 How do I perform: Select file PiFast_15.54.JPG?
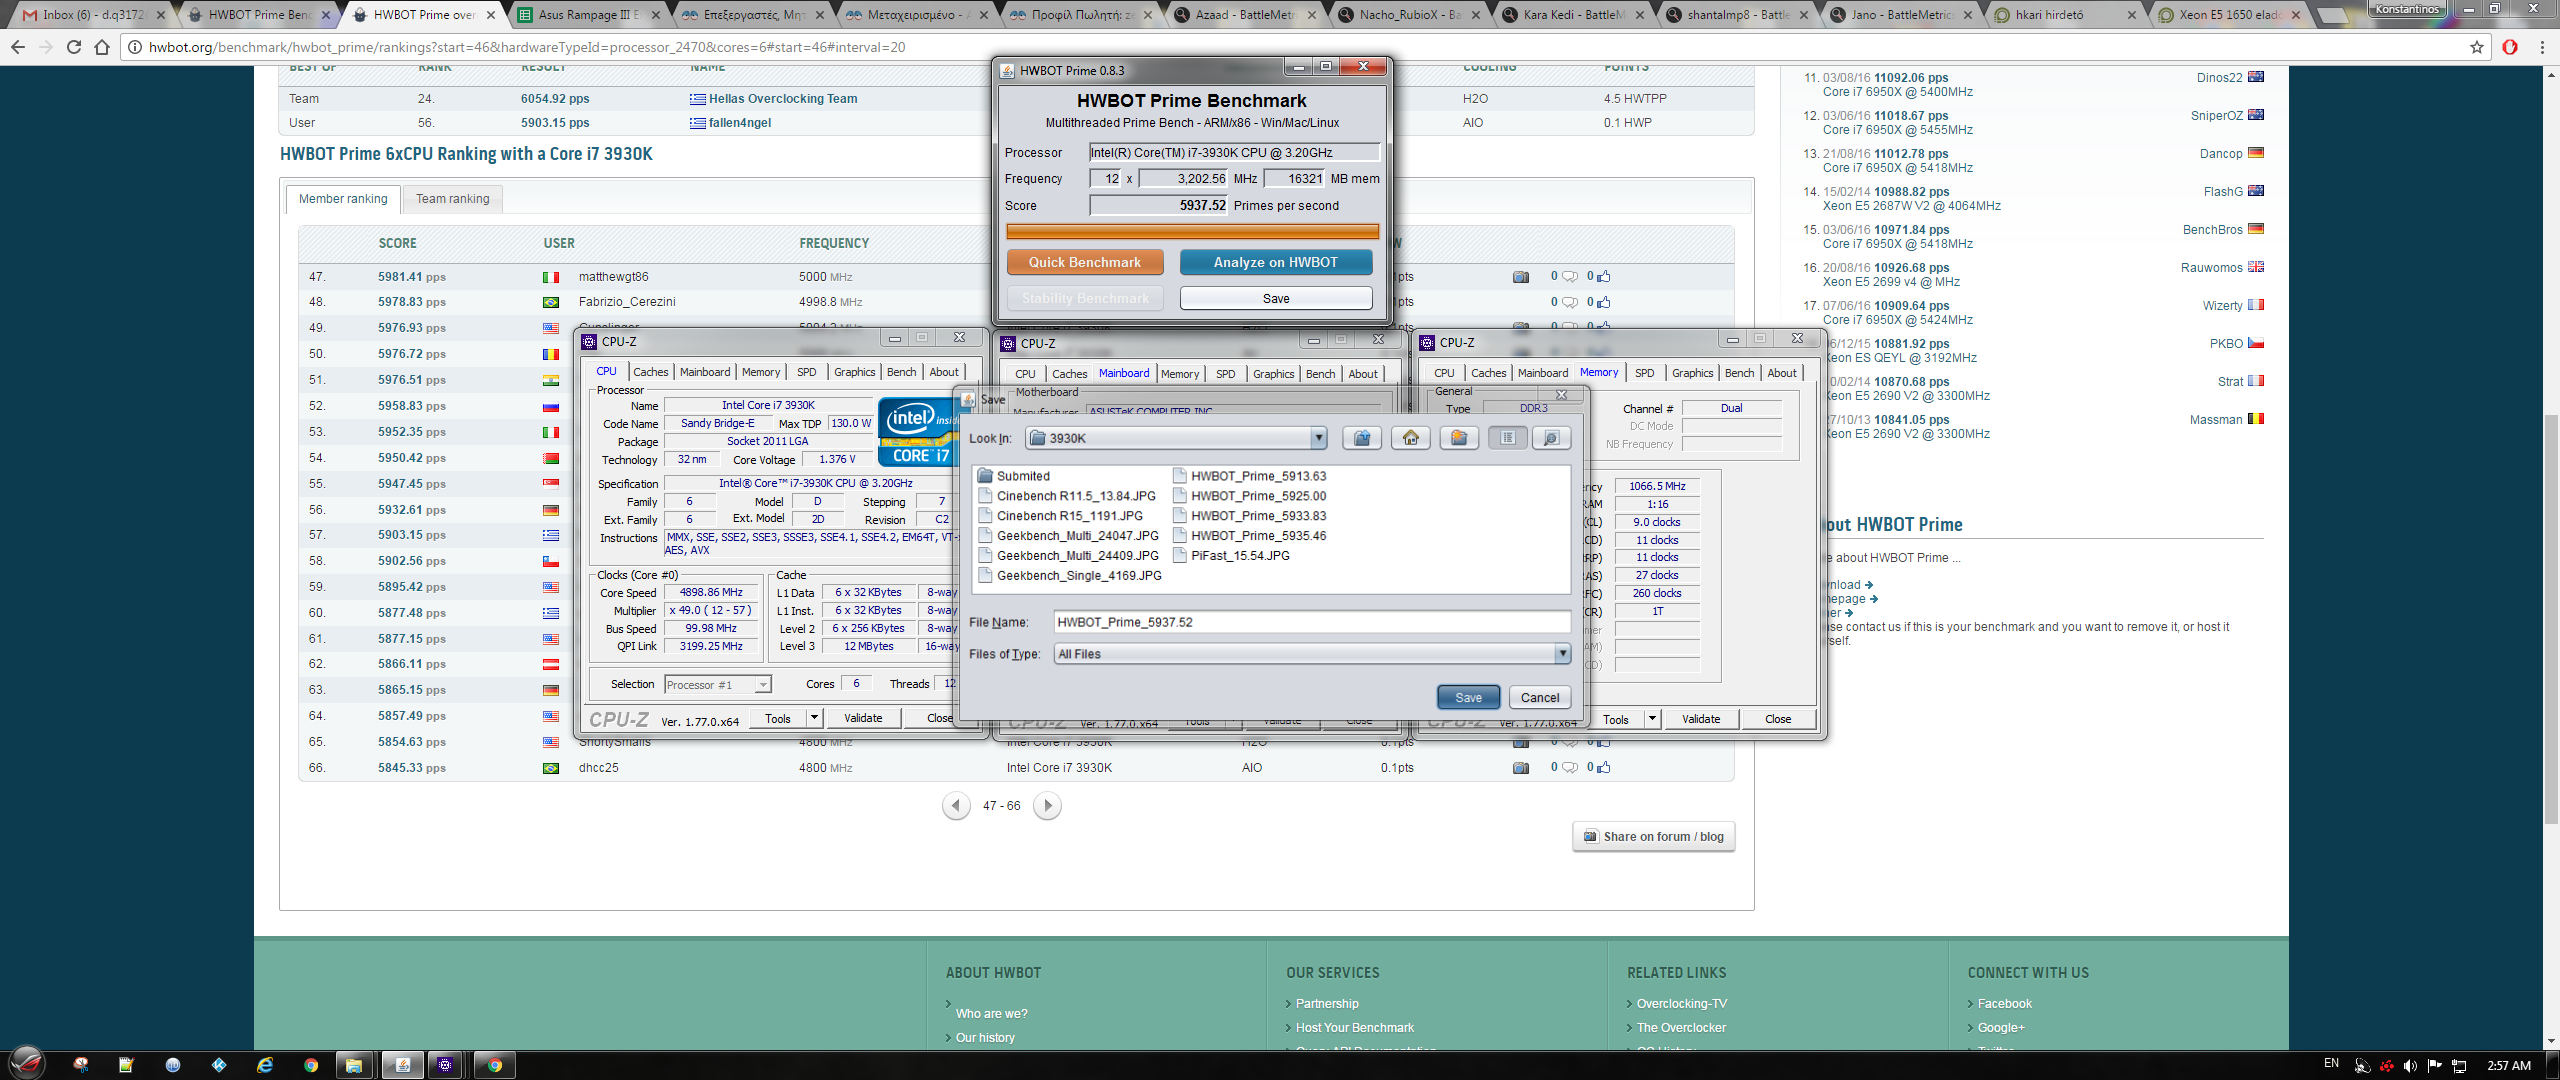click(x=1232, y=556)
